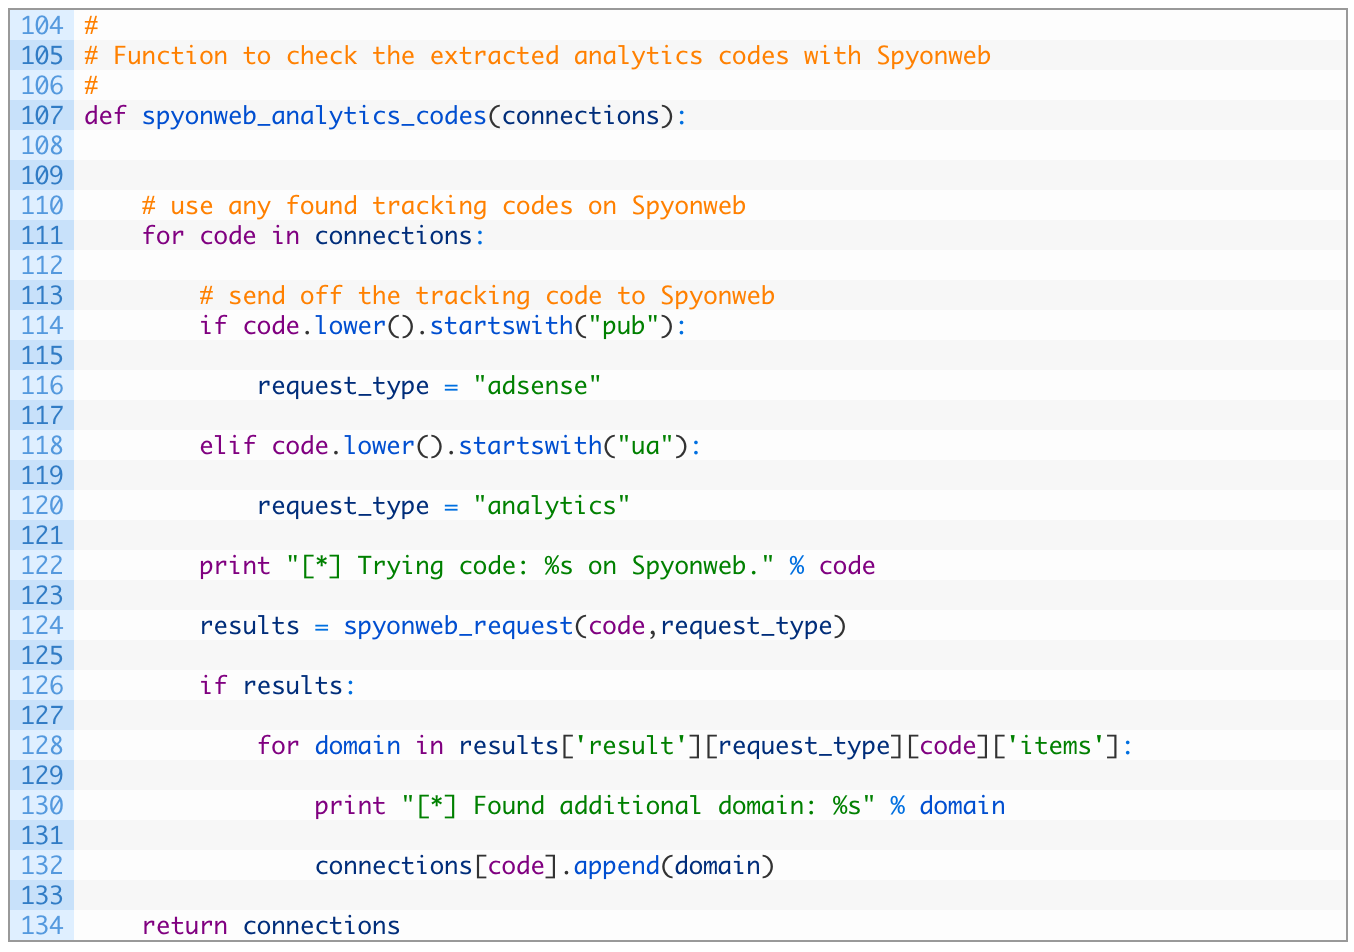Click the 'startswith' method on line 114

[502, 326]
